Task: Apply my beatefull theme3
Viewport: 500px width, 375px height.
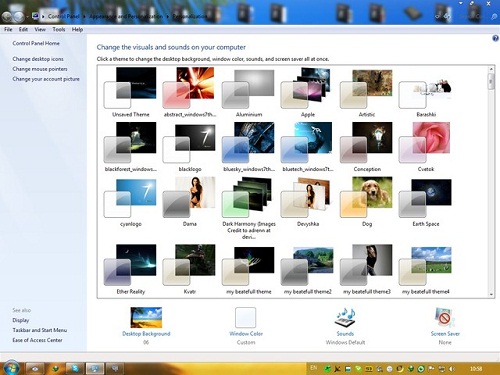Action: click(x=366, y=265)
